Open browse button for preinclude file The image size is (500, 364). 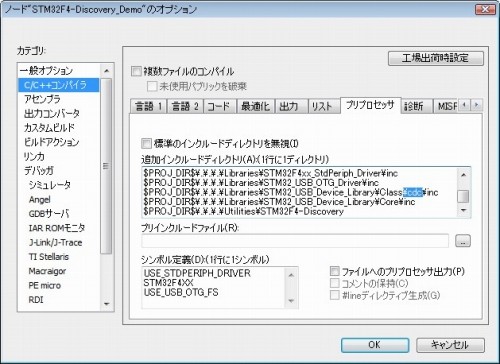click(463, 241)
